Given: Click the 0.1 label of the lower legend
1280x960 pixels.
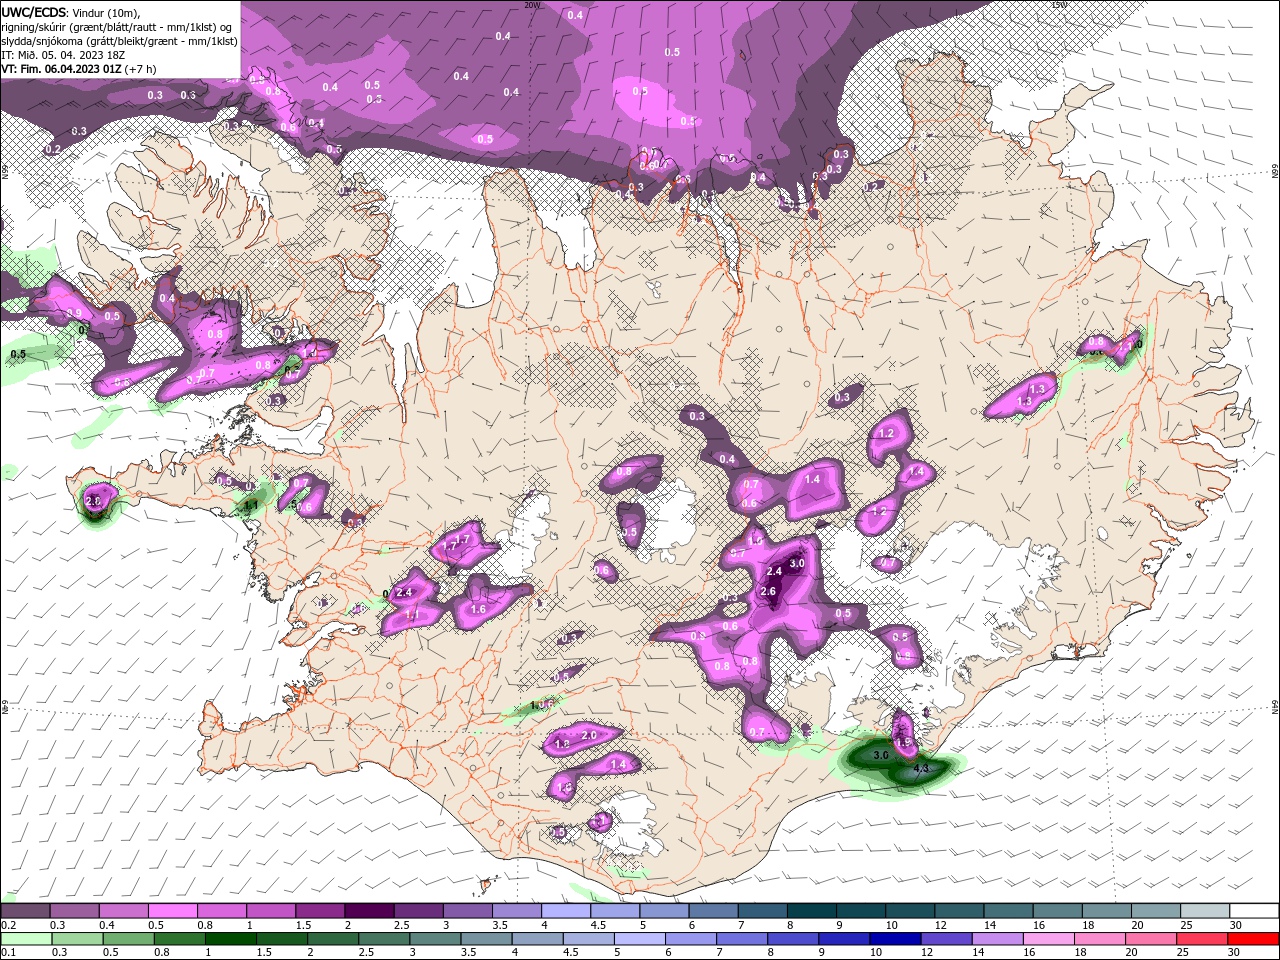Looking at the screenshot, I should [x=9, y=952].
